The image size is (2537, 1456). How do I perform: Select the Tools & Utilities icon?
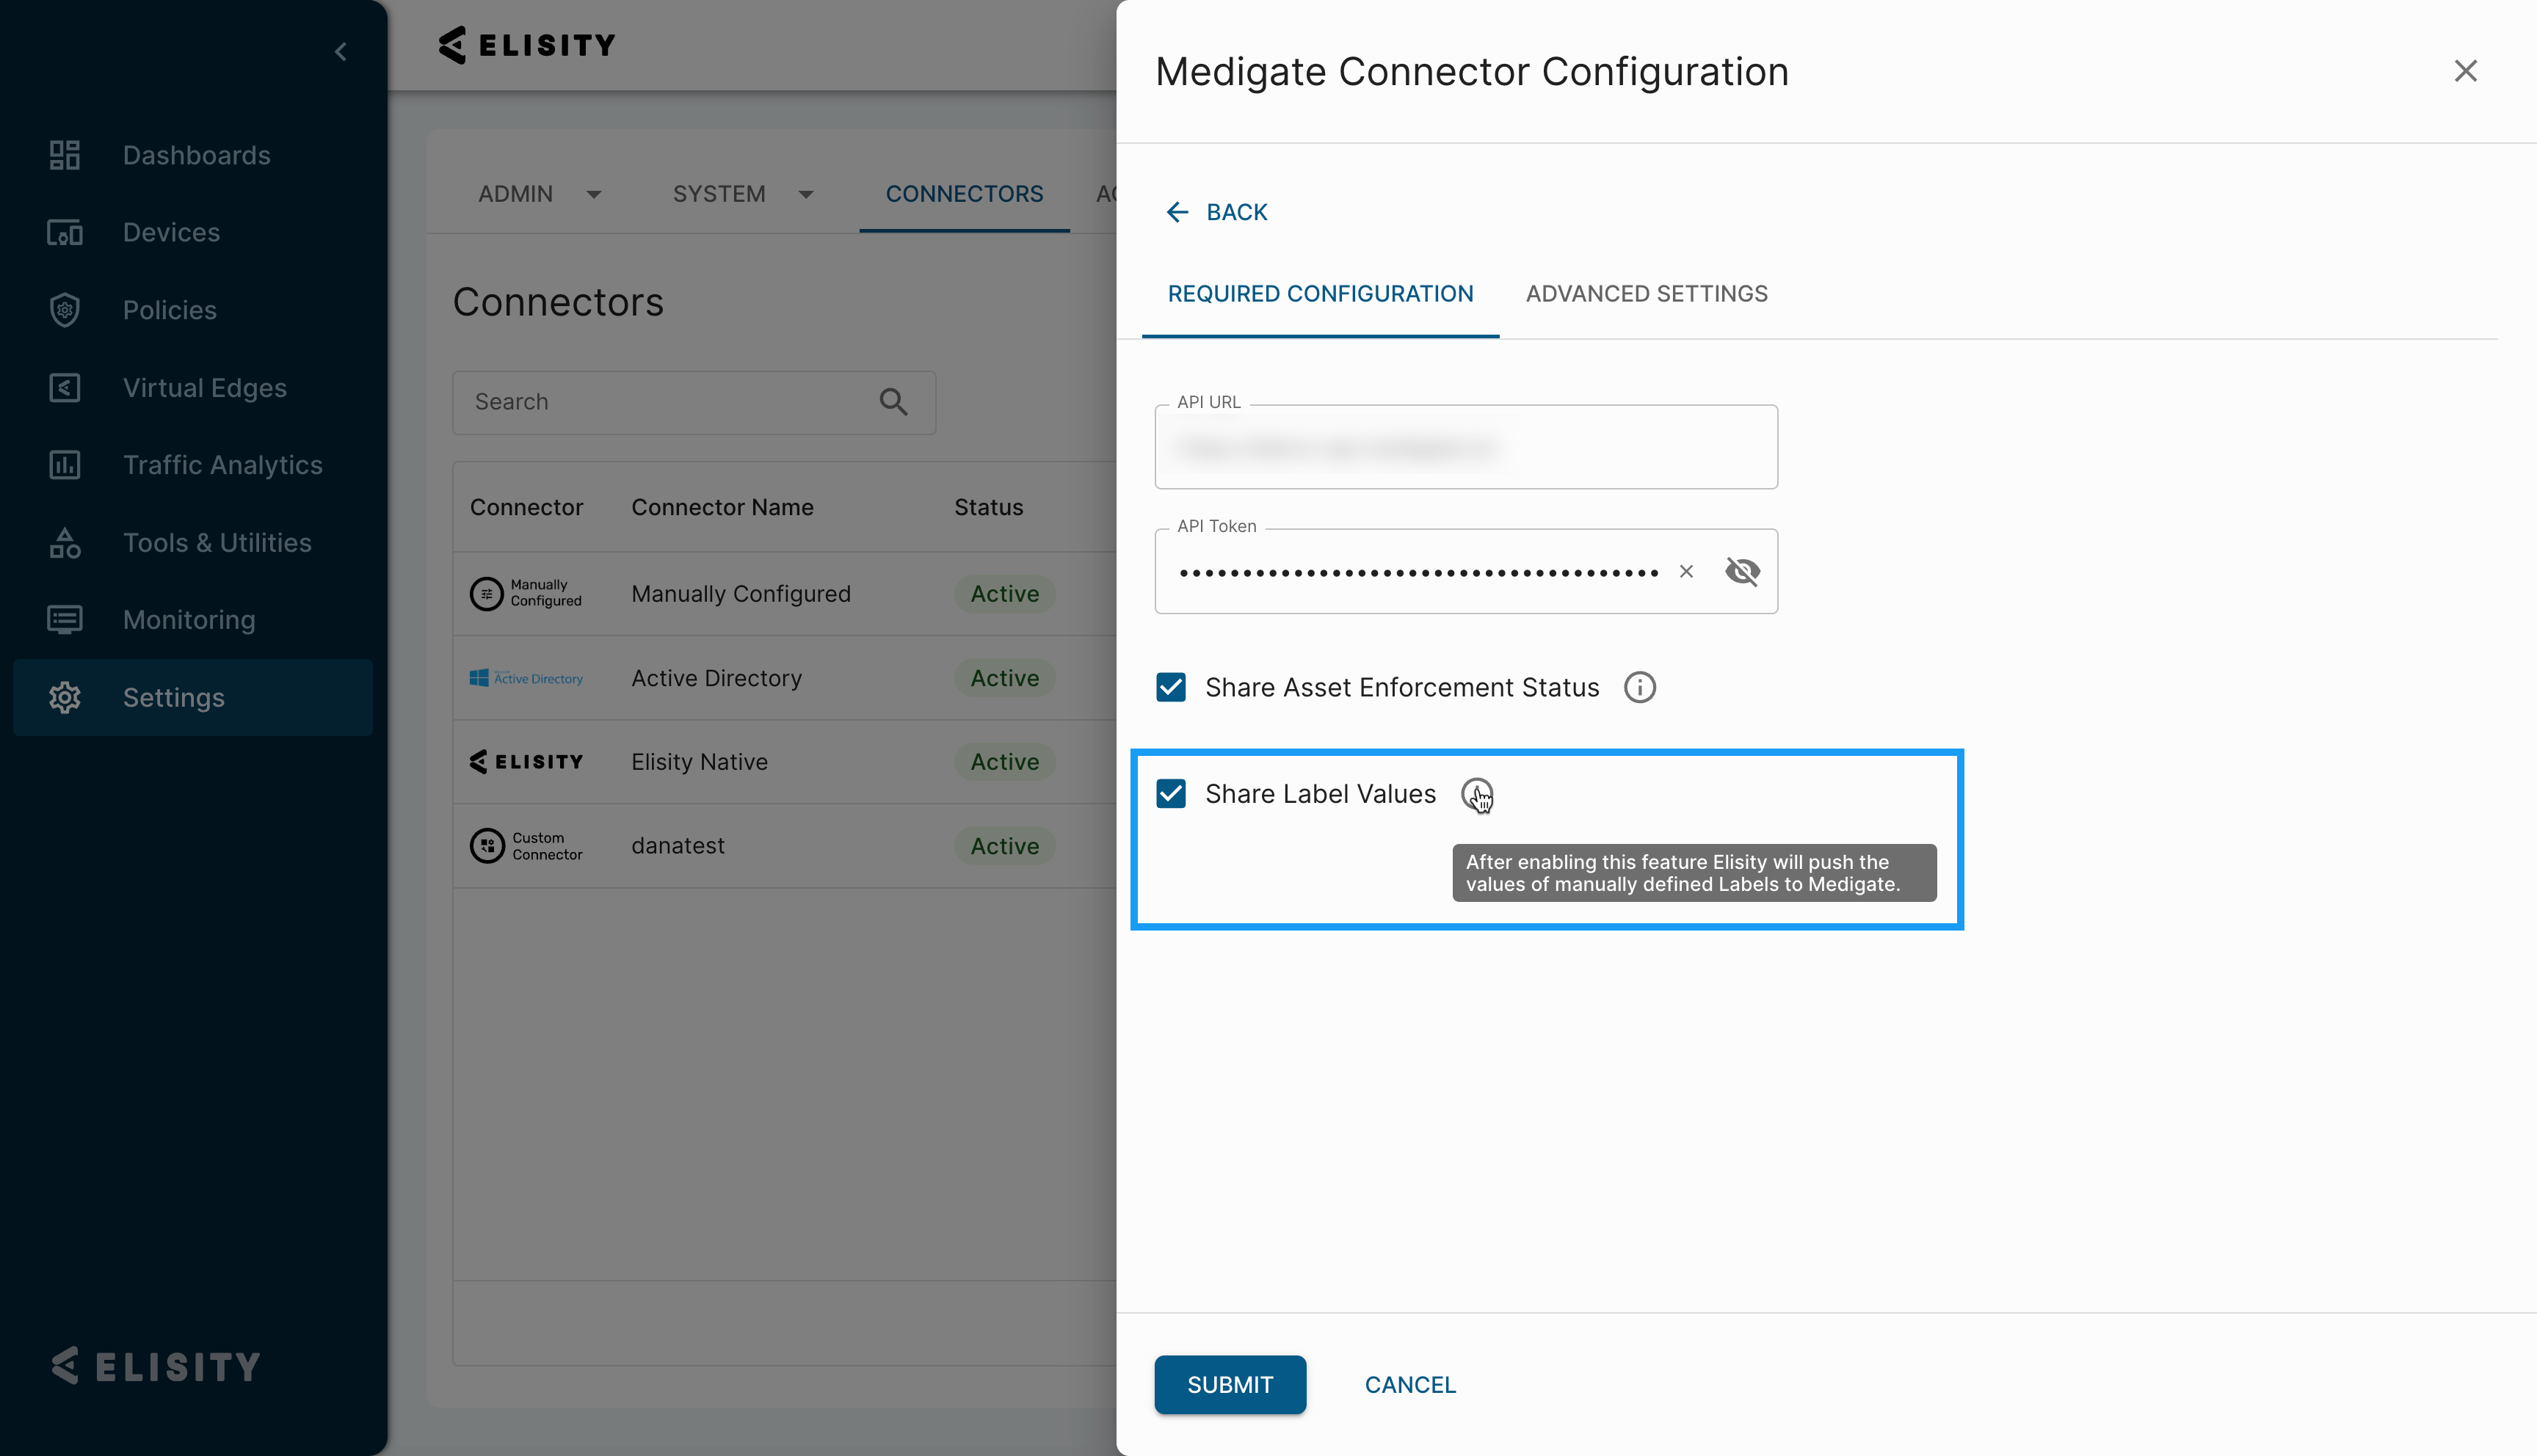pos(64,543)
